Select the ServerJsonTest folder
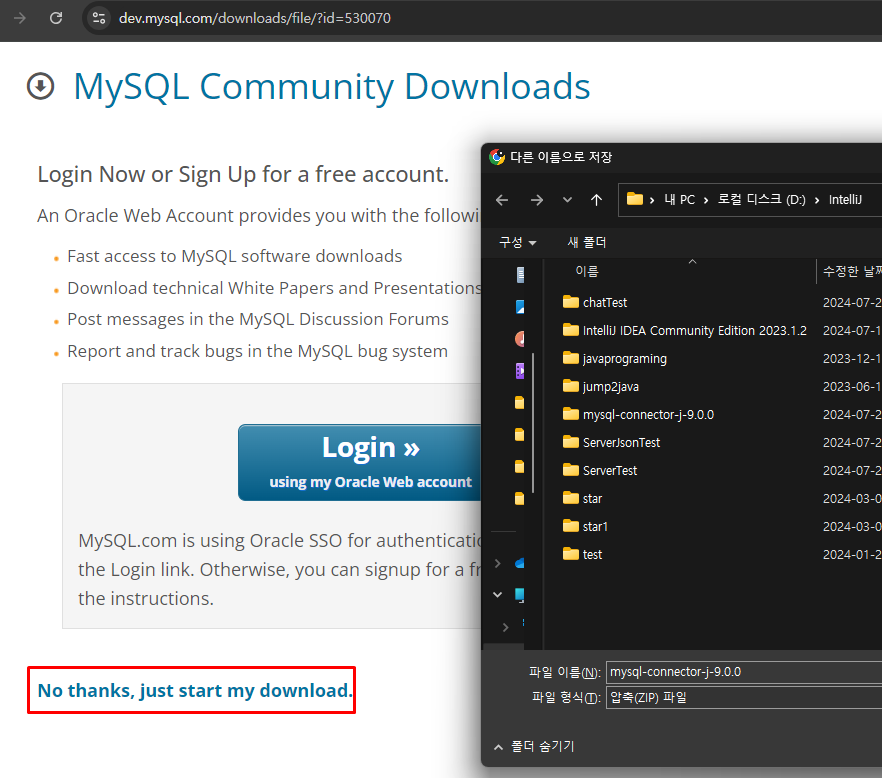The width and height of the screenshot is (882, 778). (621, 443)
